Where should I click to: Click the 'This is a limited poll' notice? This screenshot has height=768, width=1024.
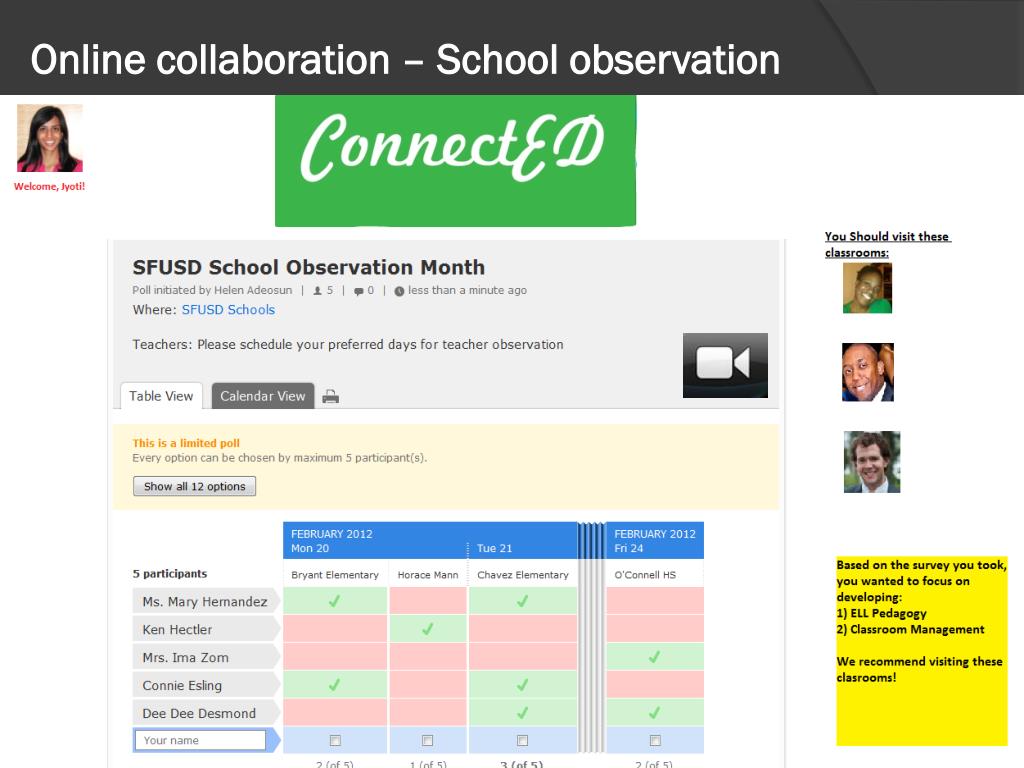pyautogui.click(x=186, y=443)
